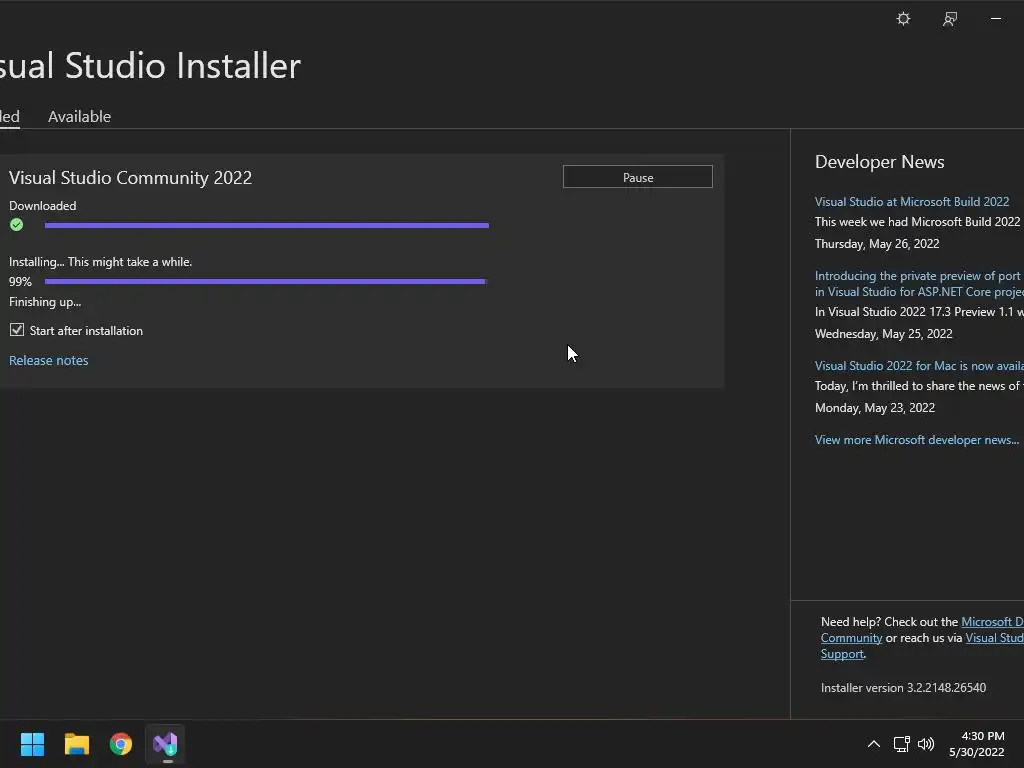Viewport: 1024px width, 768px height.
Task: Switch to the Available tab
Action: [80, 116]
